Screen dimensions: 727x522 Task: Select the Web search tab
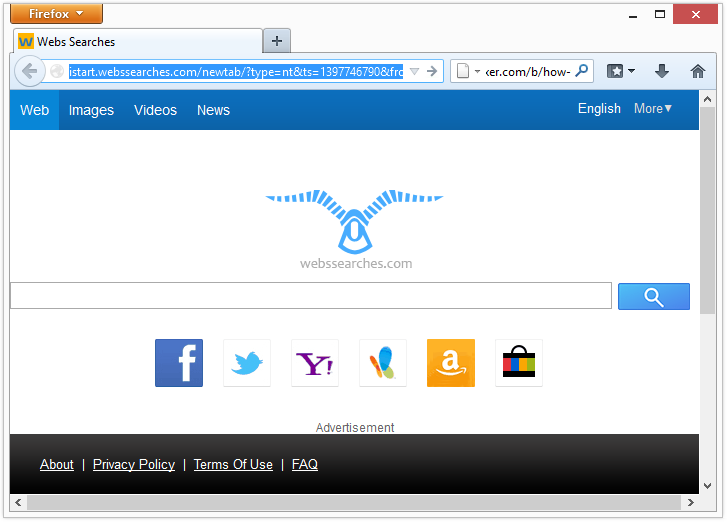[34, 110]
